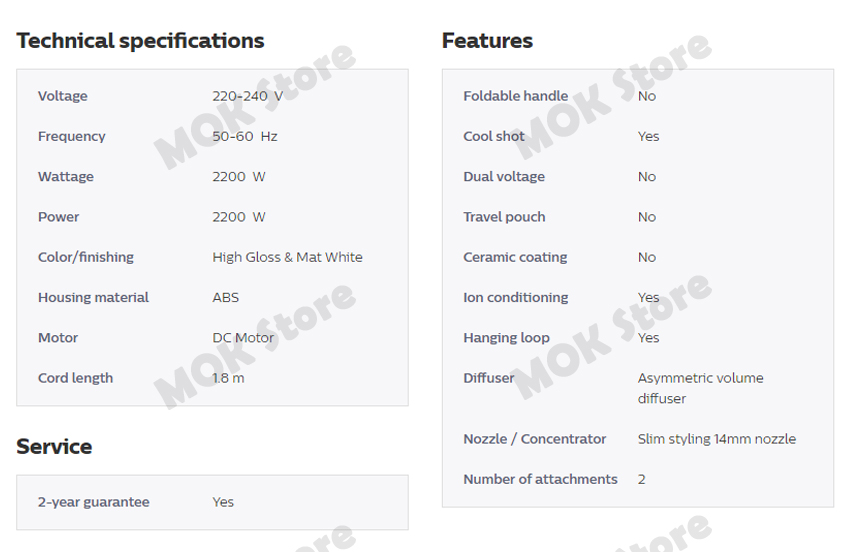850x552 pixels.
Task: Click the 220-240 V value
Action: [247, 96]
